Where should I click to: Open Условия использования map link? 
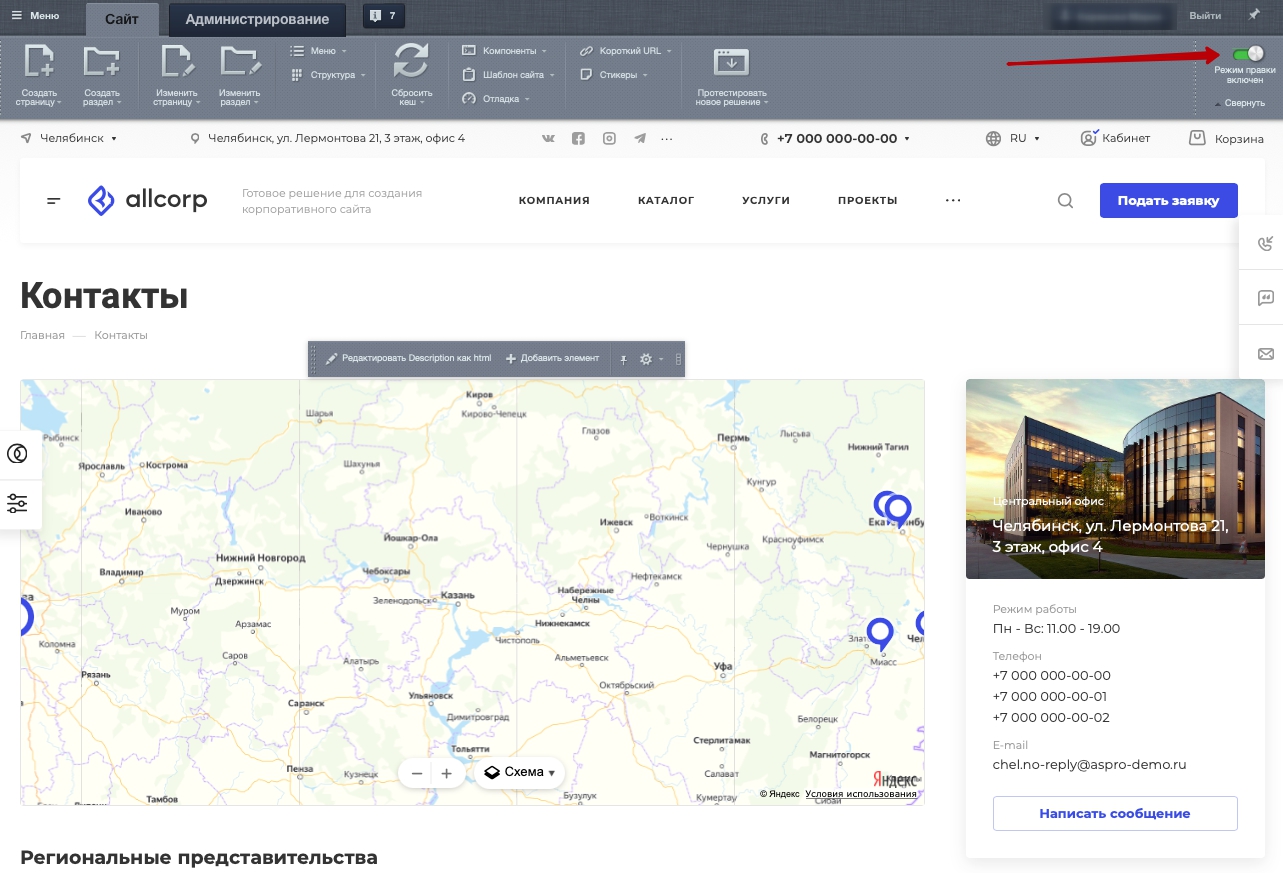point(861,794)
